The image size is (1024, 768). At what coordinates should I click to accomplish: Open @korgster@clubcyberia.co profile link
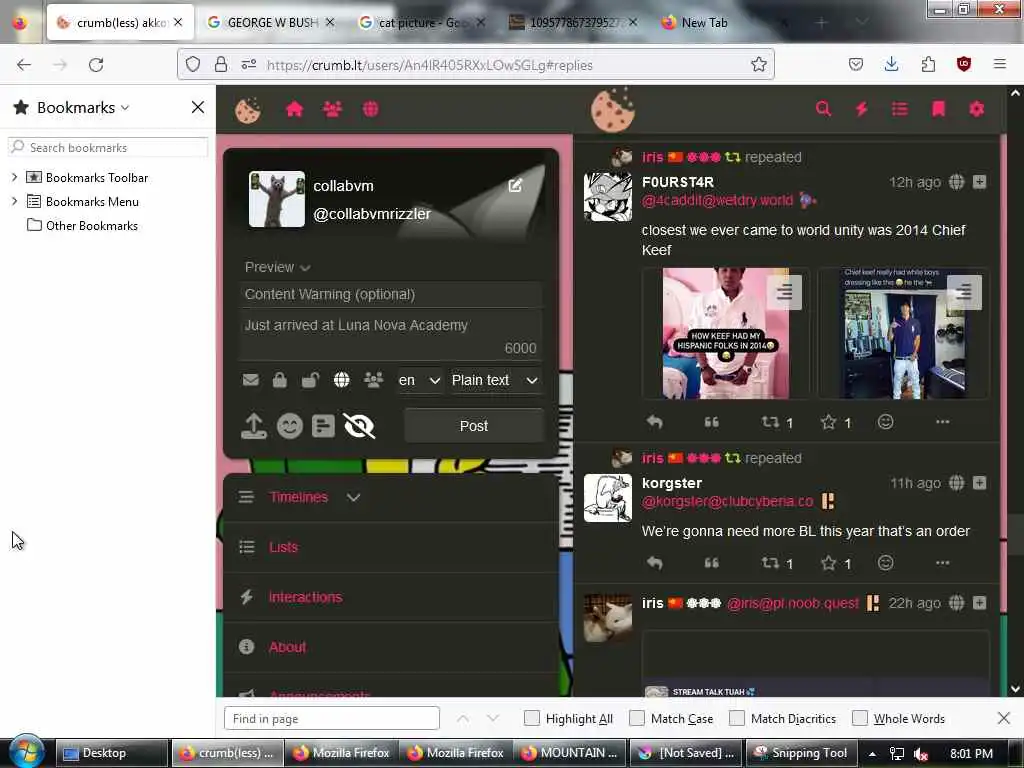pos(728,502)
